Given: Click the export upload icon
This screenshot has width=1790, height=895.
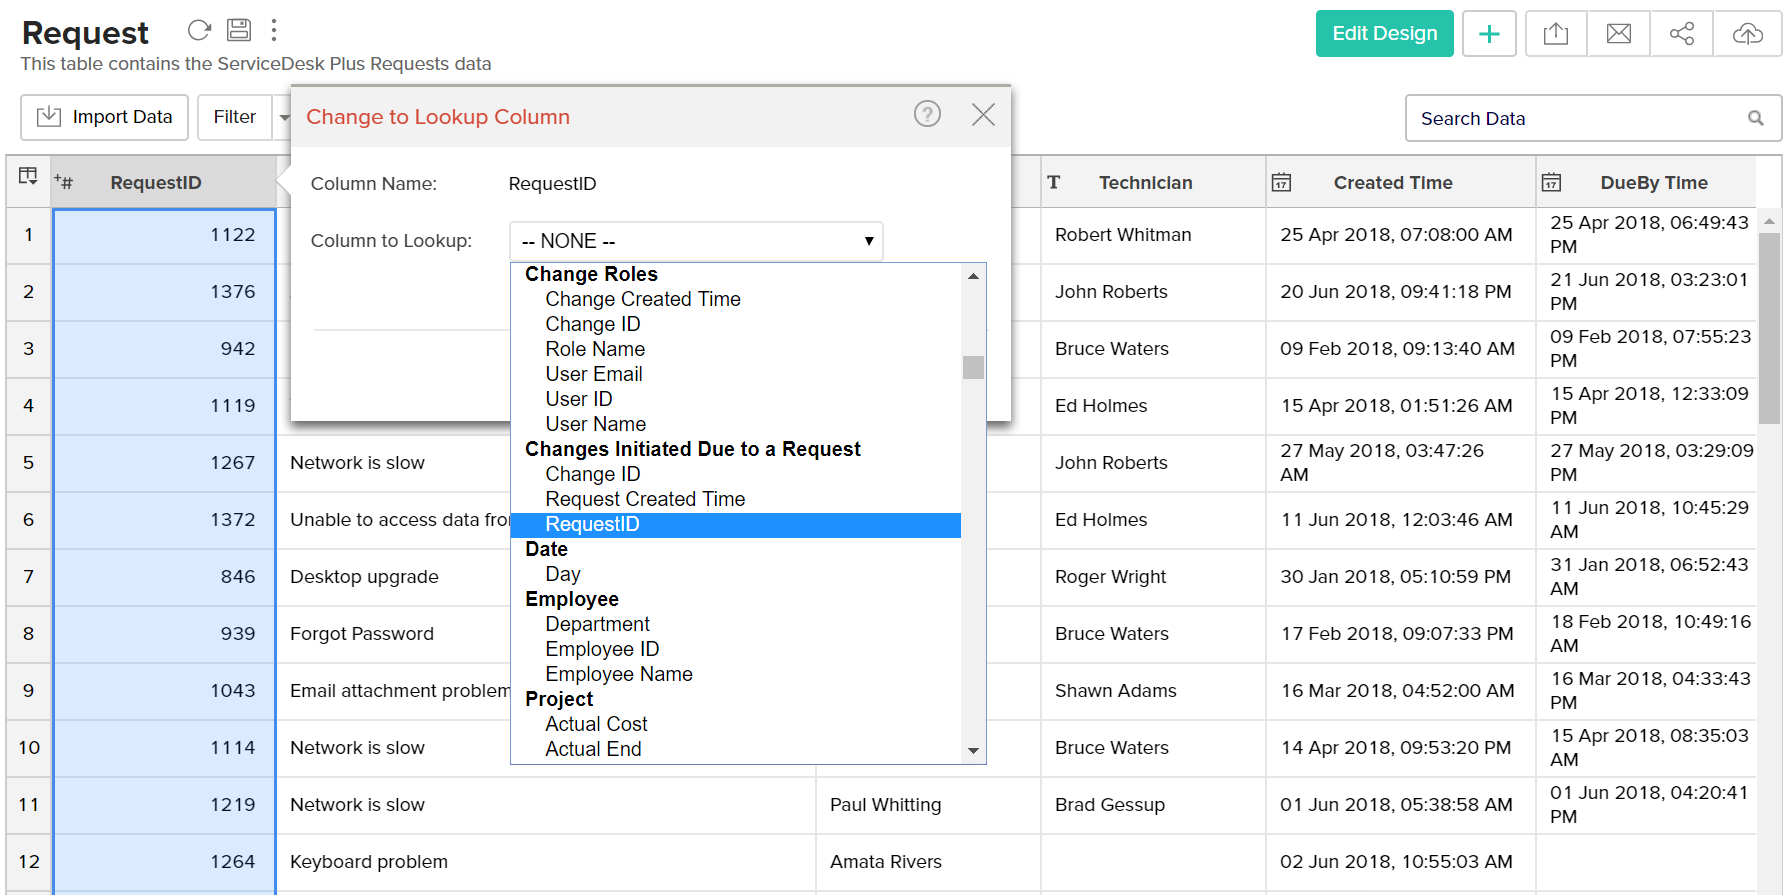Looking at the screenshot, I should [x=1556, y=34].
